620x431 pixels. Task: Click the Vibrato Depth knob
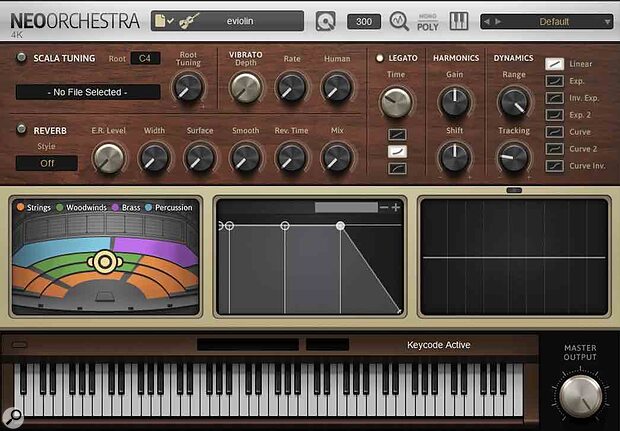246,87
